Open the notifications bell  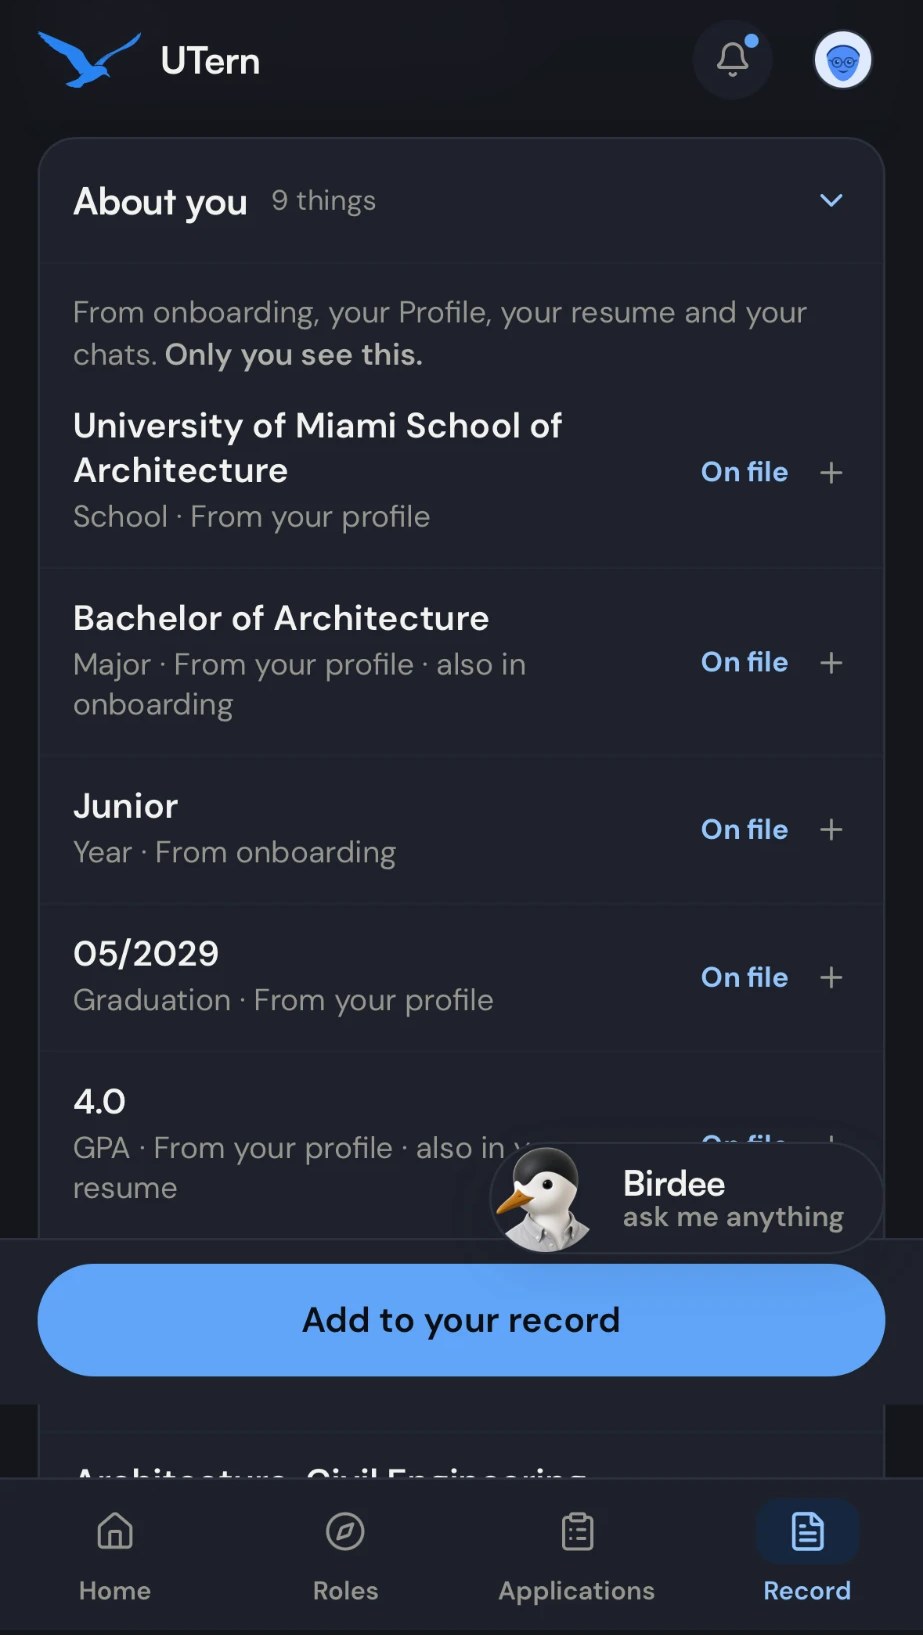pos(732,60)
